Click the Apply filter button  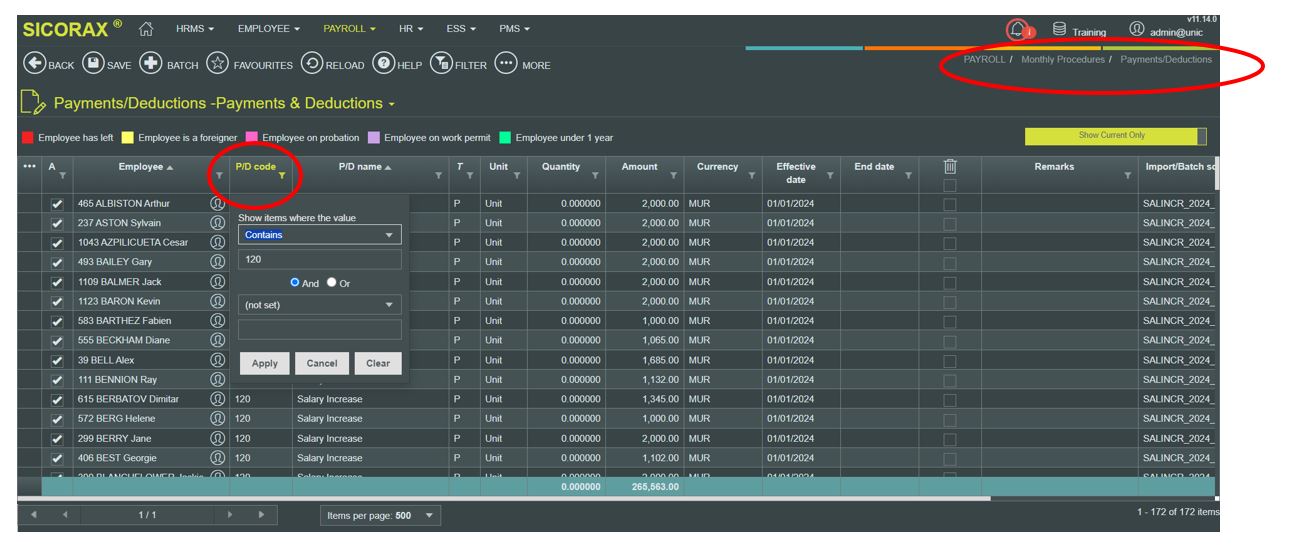tap(265, 364)
